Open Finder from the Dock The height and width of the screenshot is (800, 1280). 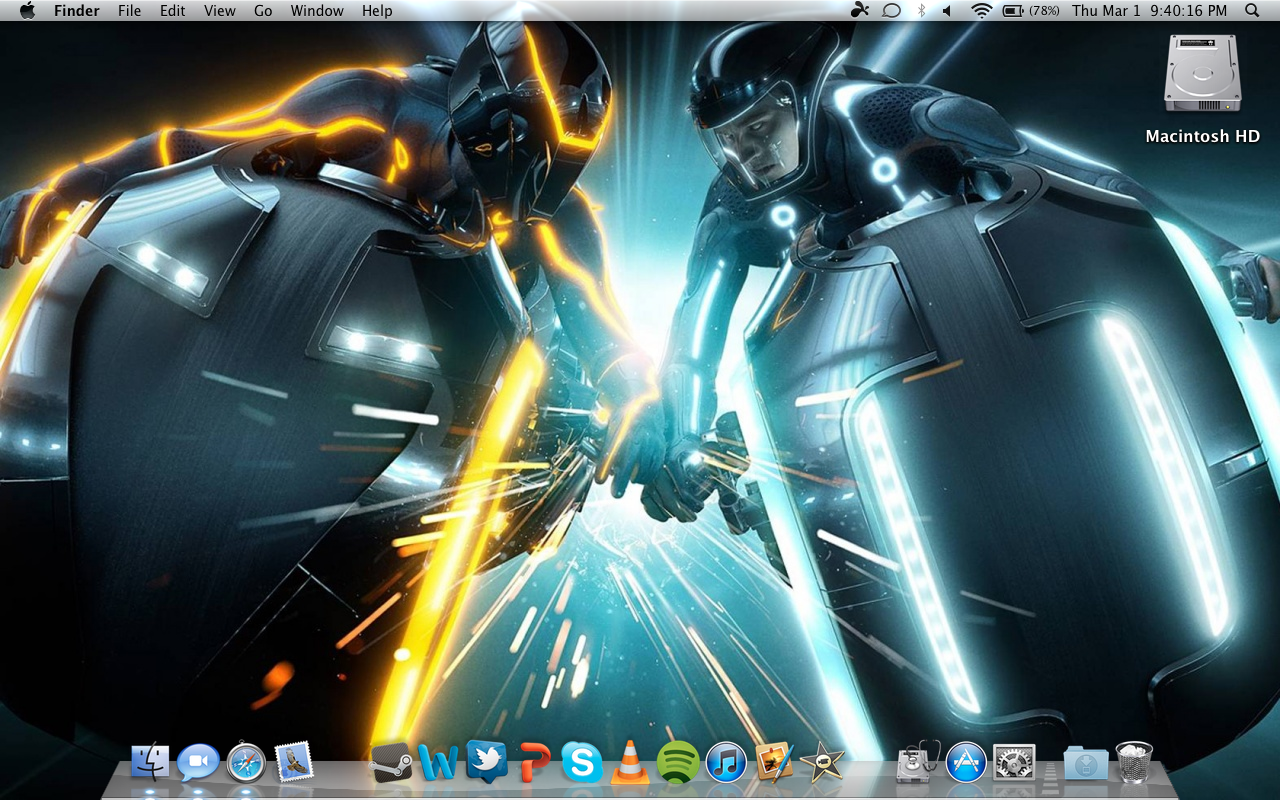pos(150,762)
